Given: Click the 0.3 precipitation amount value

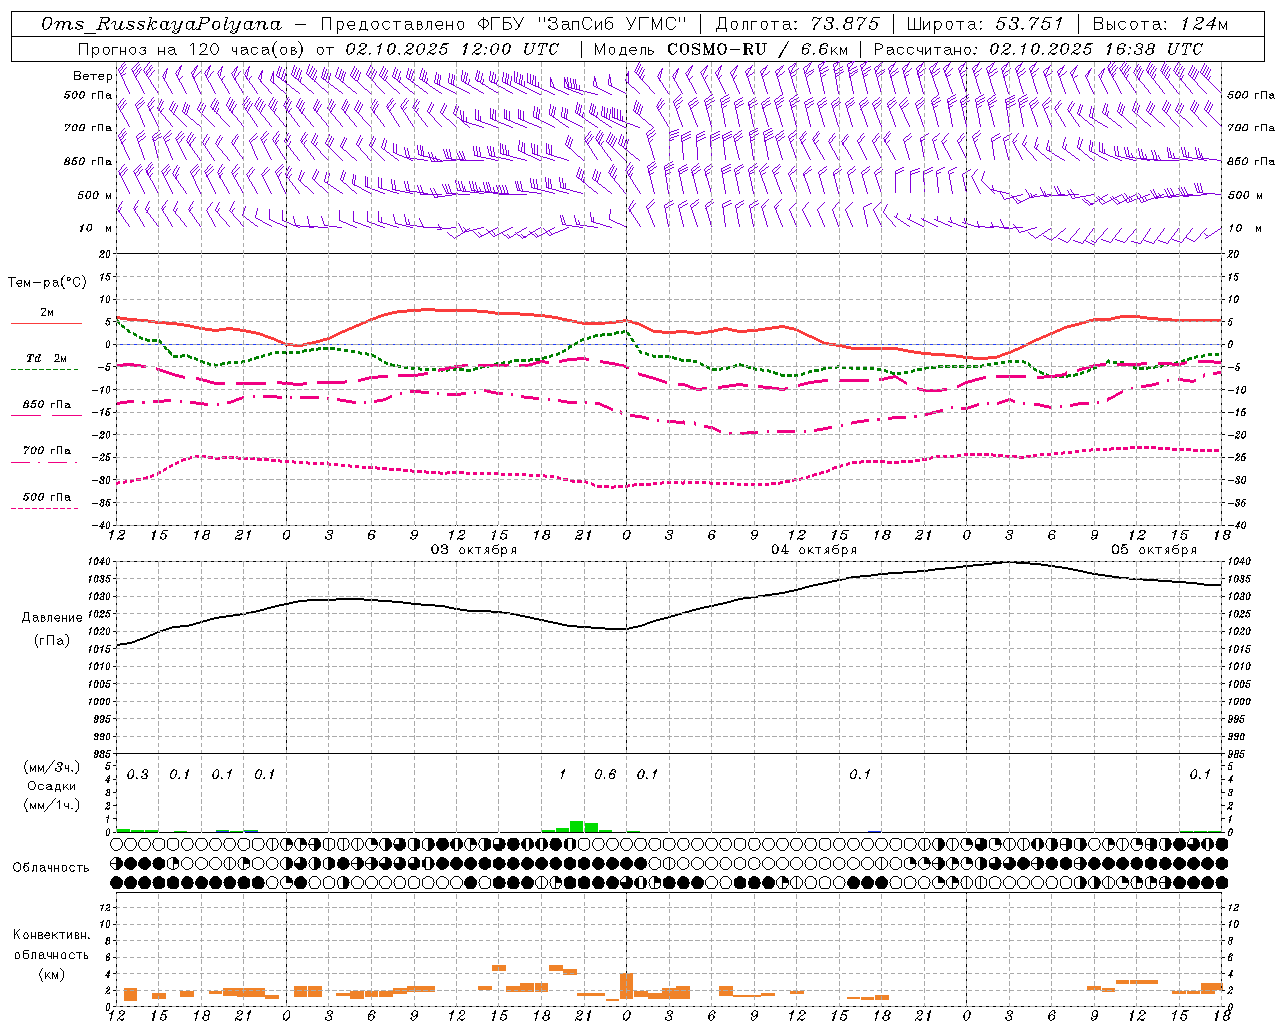Looking at the screenshot, I should (x=138, y=775).
